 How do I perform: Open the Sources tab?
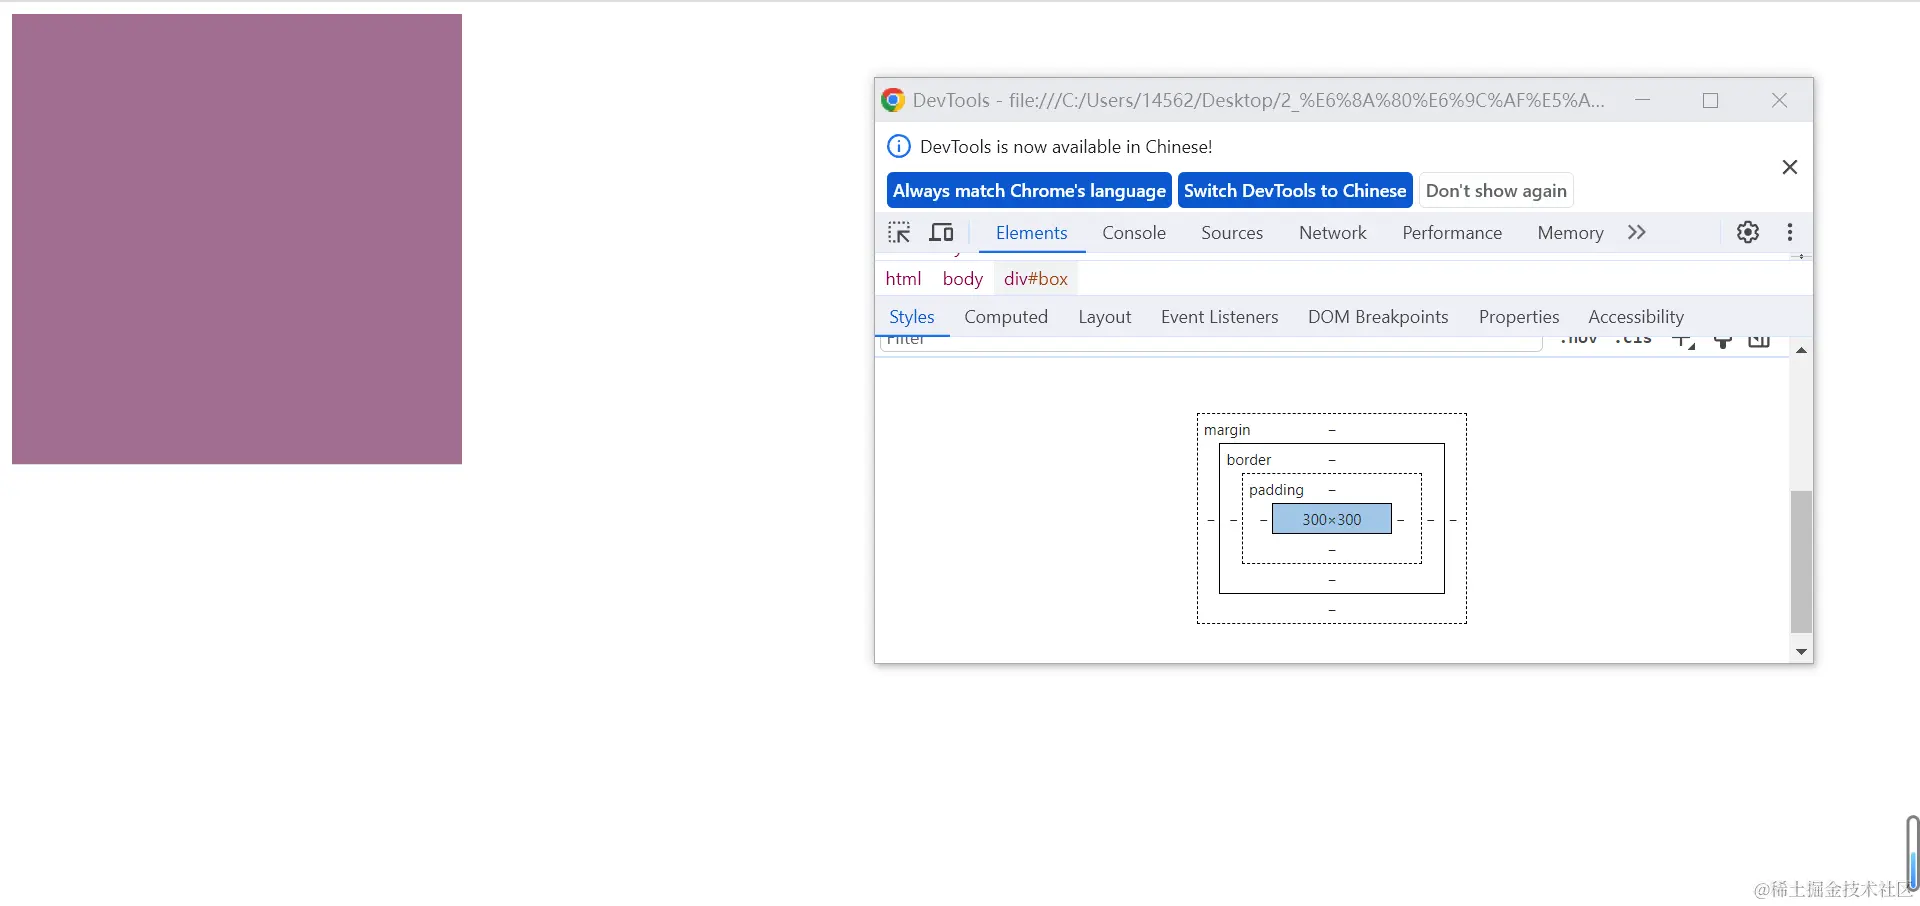tap(1232, 233)
